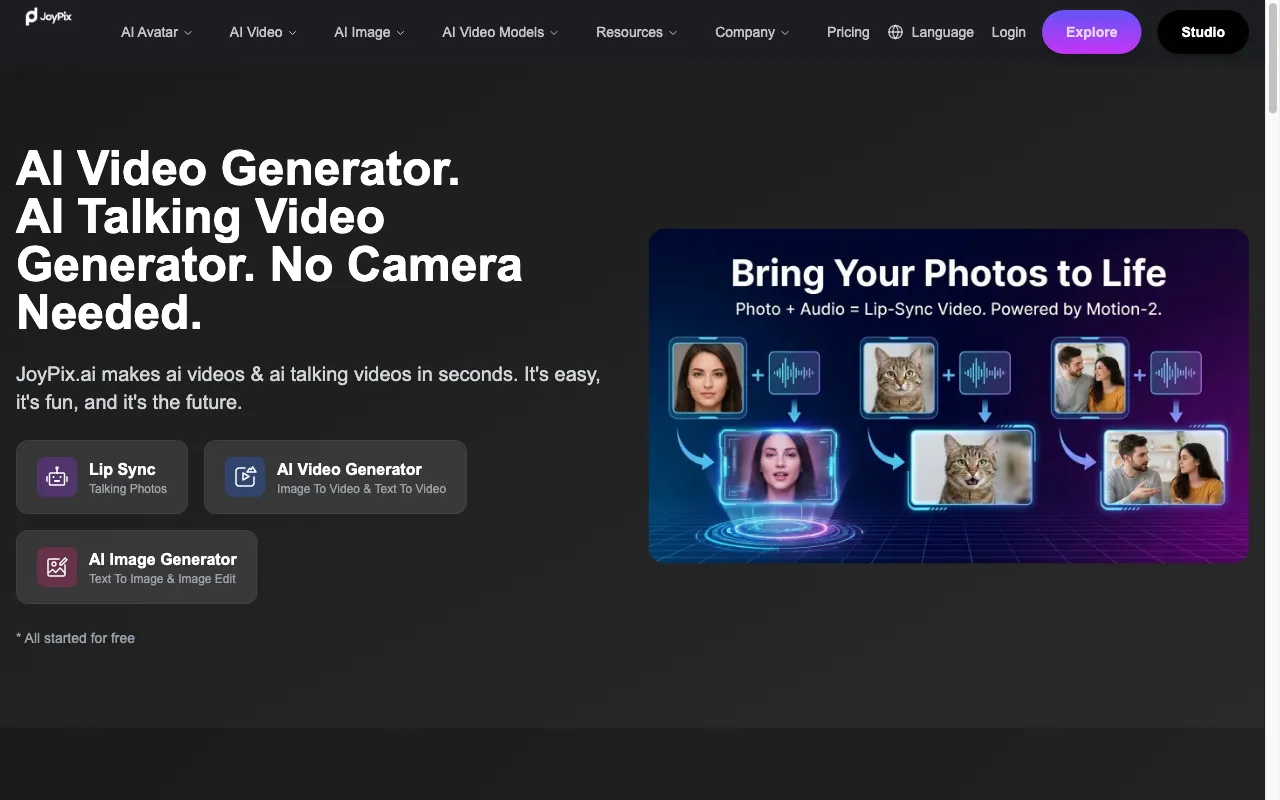
Task: Open the Lip Sync Talking Photos card
Action: coord(102,477)
